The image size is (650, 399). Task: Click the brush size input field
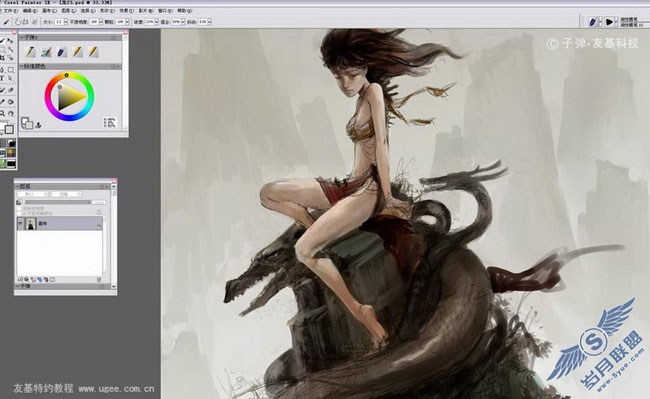59,22
